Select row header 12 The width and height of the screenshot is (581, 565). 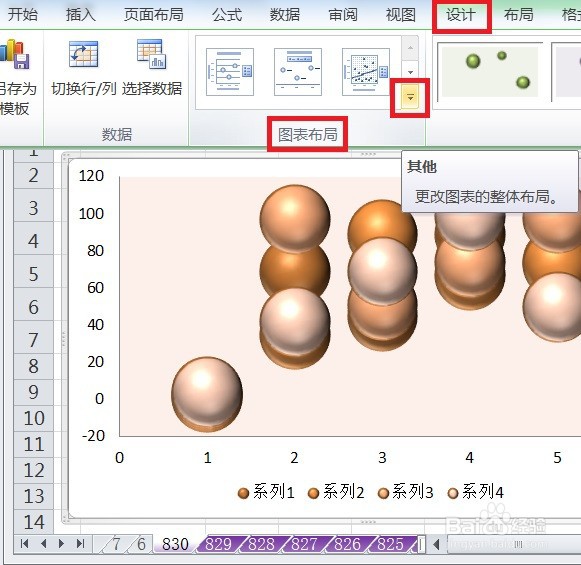(x=33, y=470)
